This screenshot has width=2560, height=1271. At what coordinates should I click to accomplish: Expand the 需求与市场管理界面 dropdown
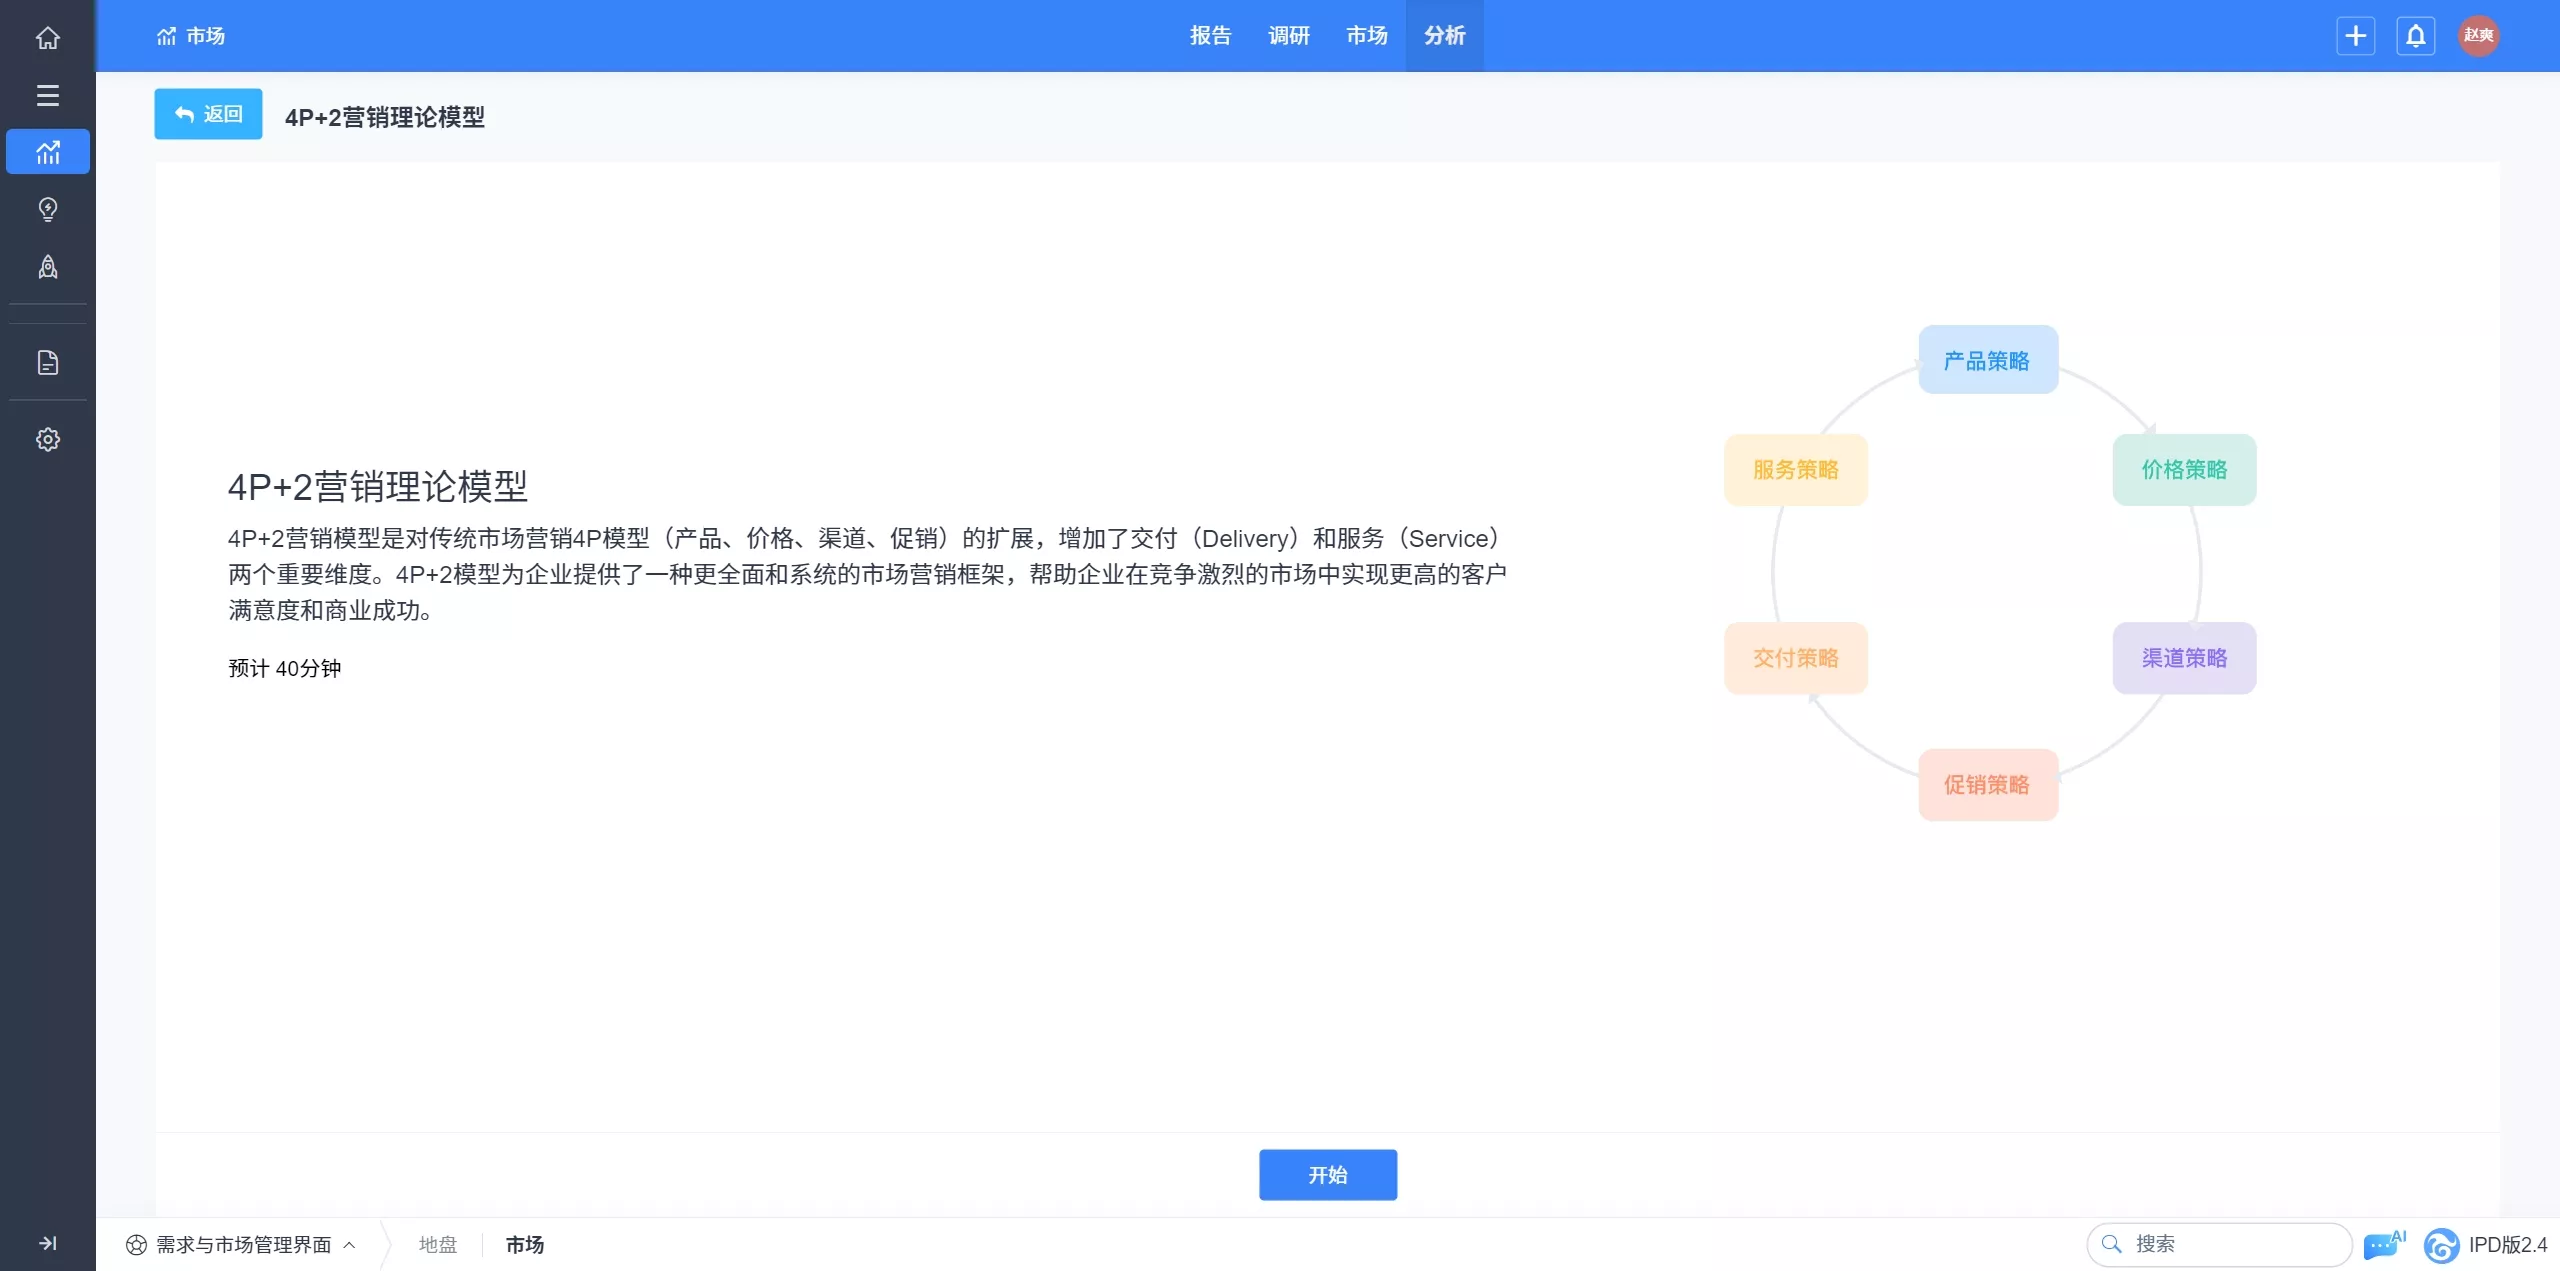(x=241, y=1245)
